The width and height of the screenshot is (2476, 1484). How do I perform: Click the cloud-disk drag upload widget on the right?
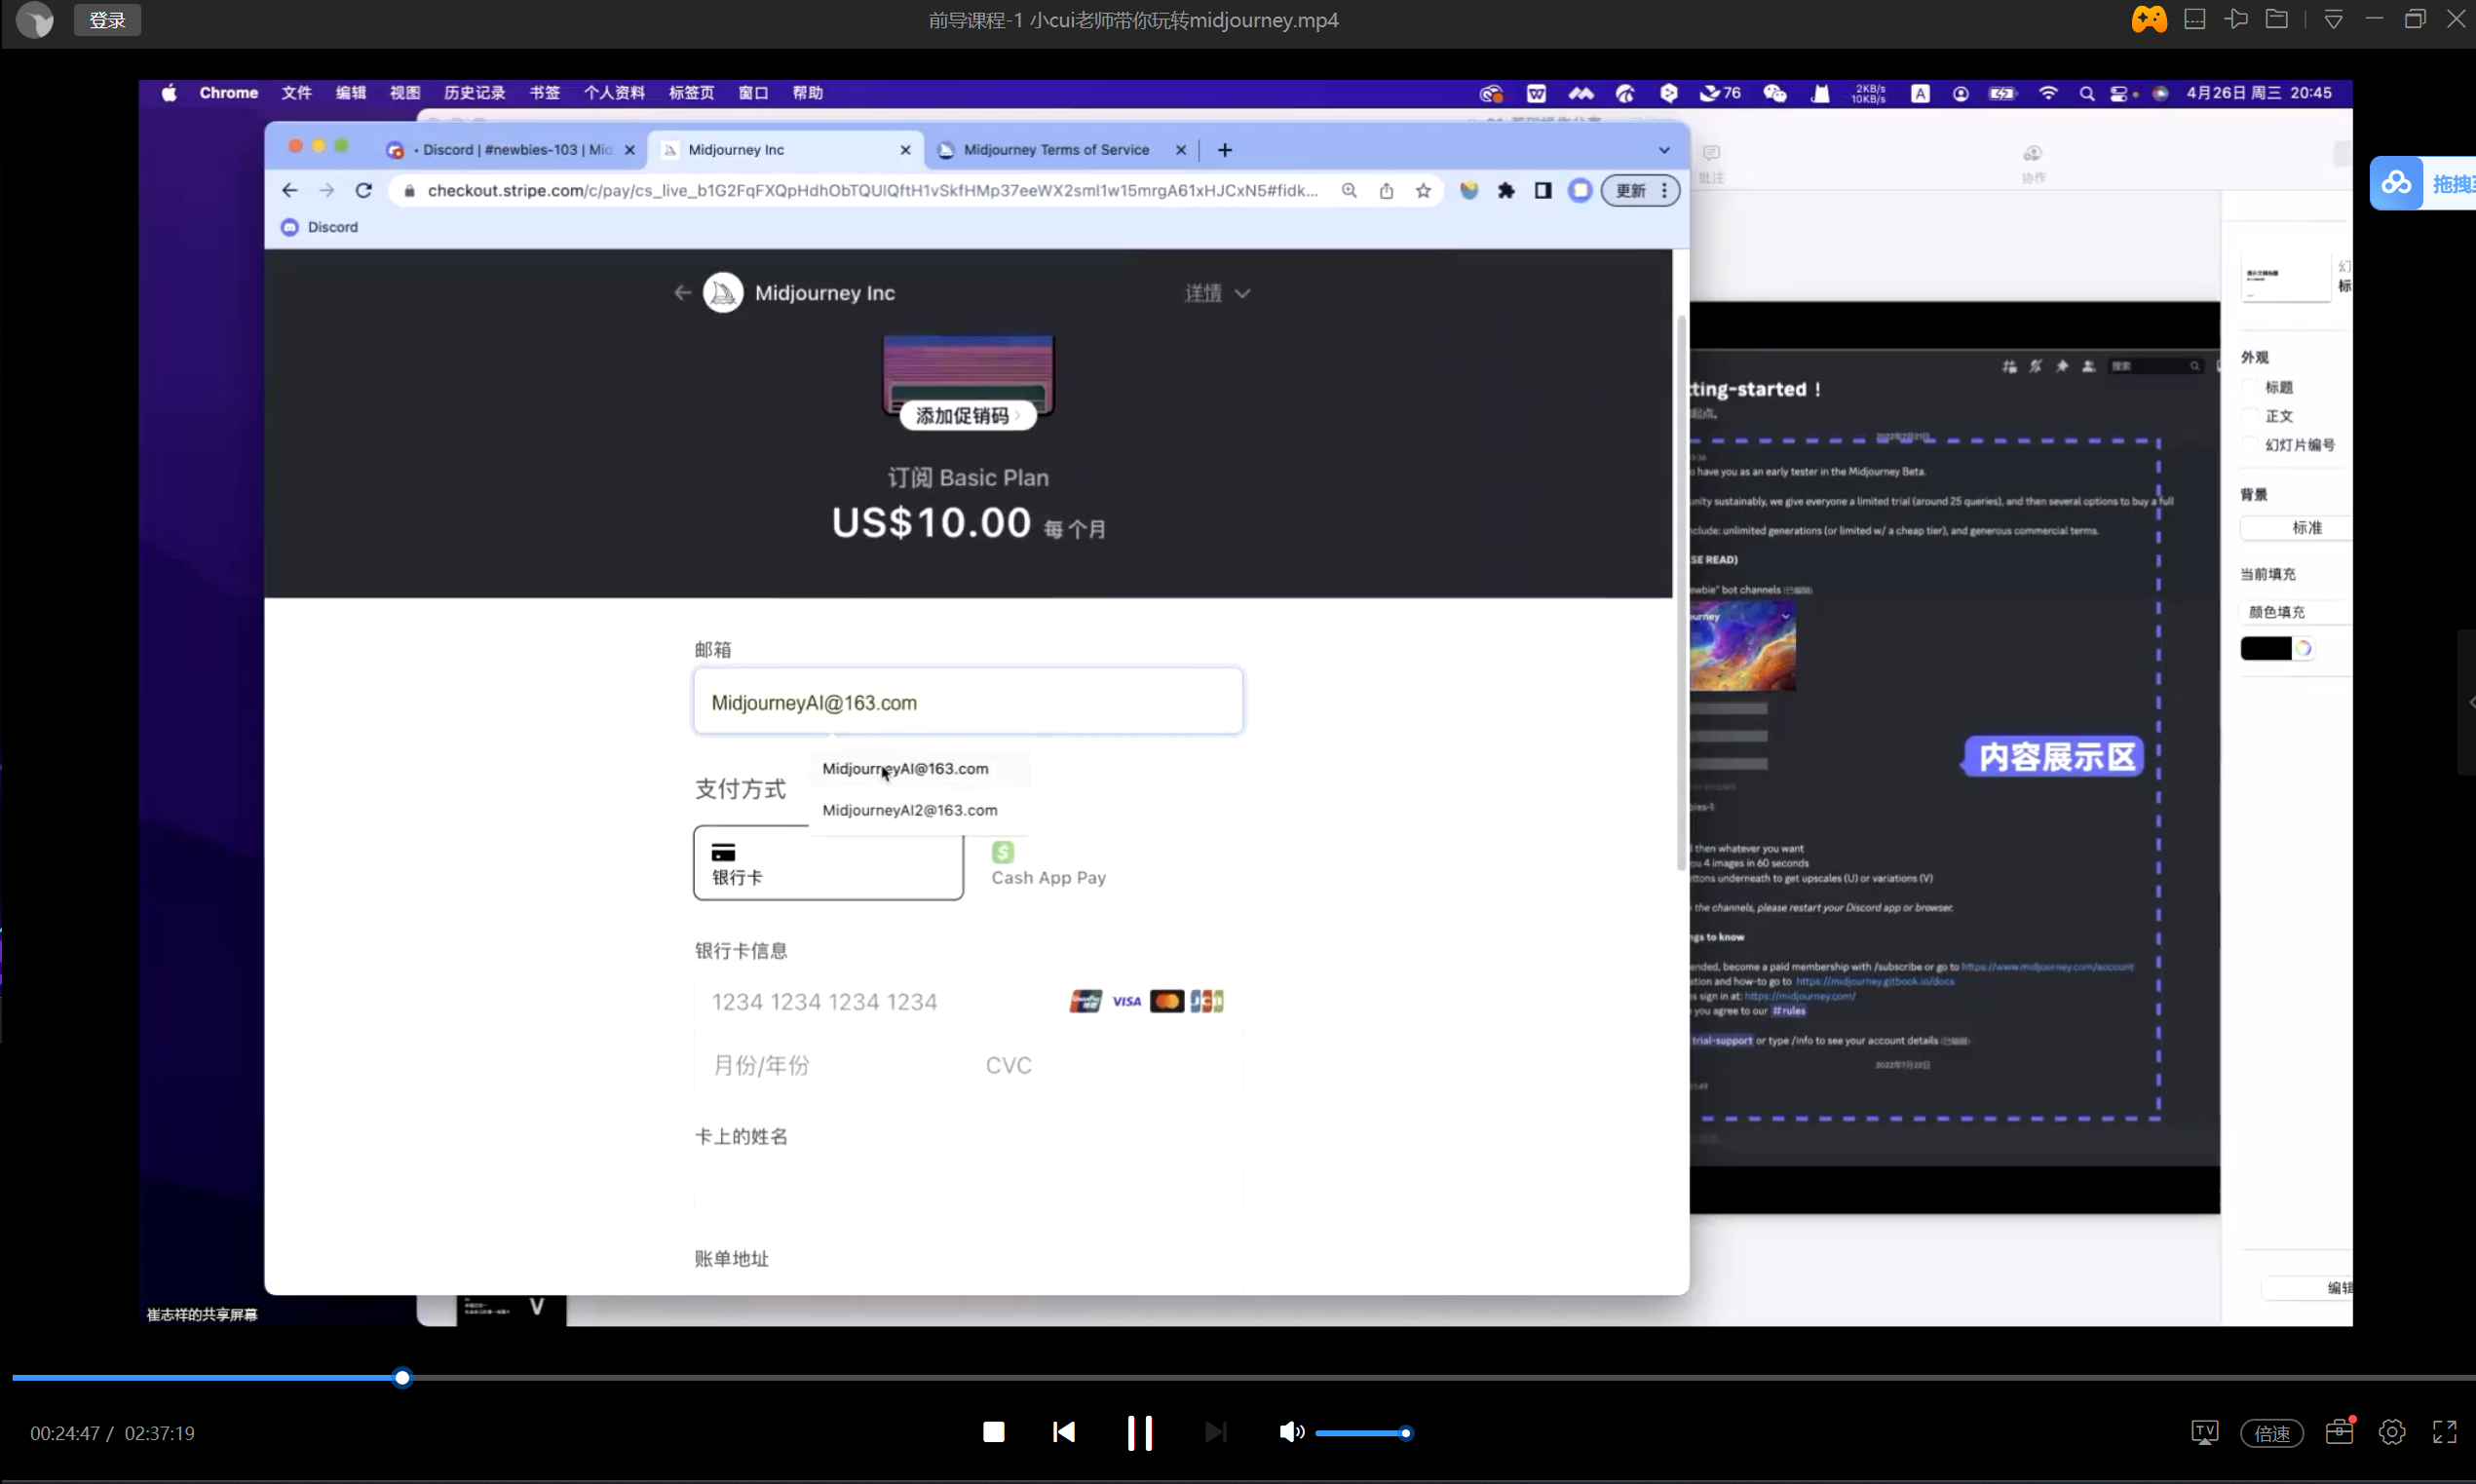click(2421, 183)
